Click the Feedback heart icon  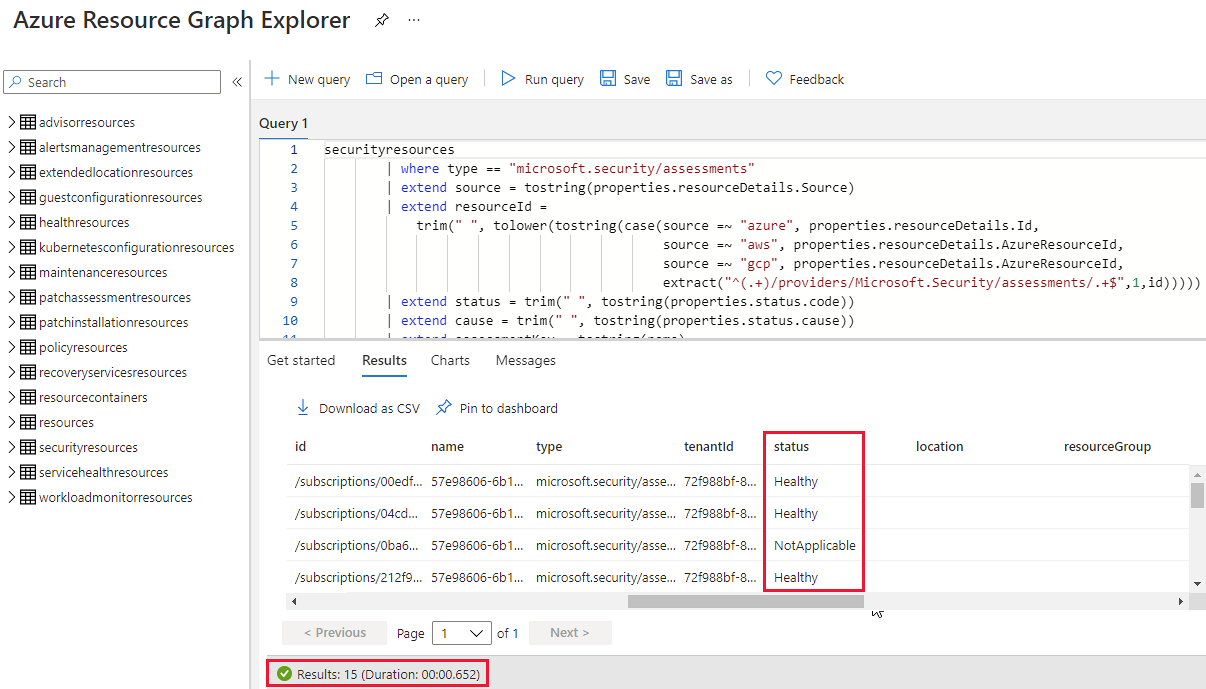click(x=774, y=78)
